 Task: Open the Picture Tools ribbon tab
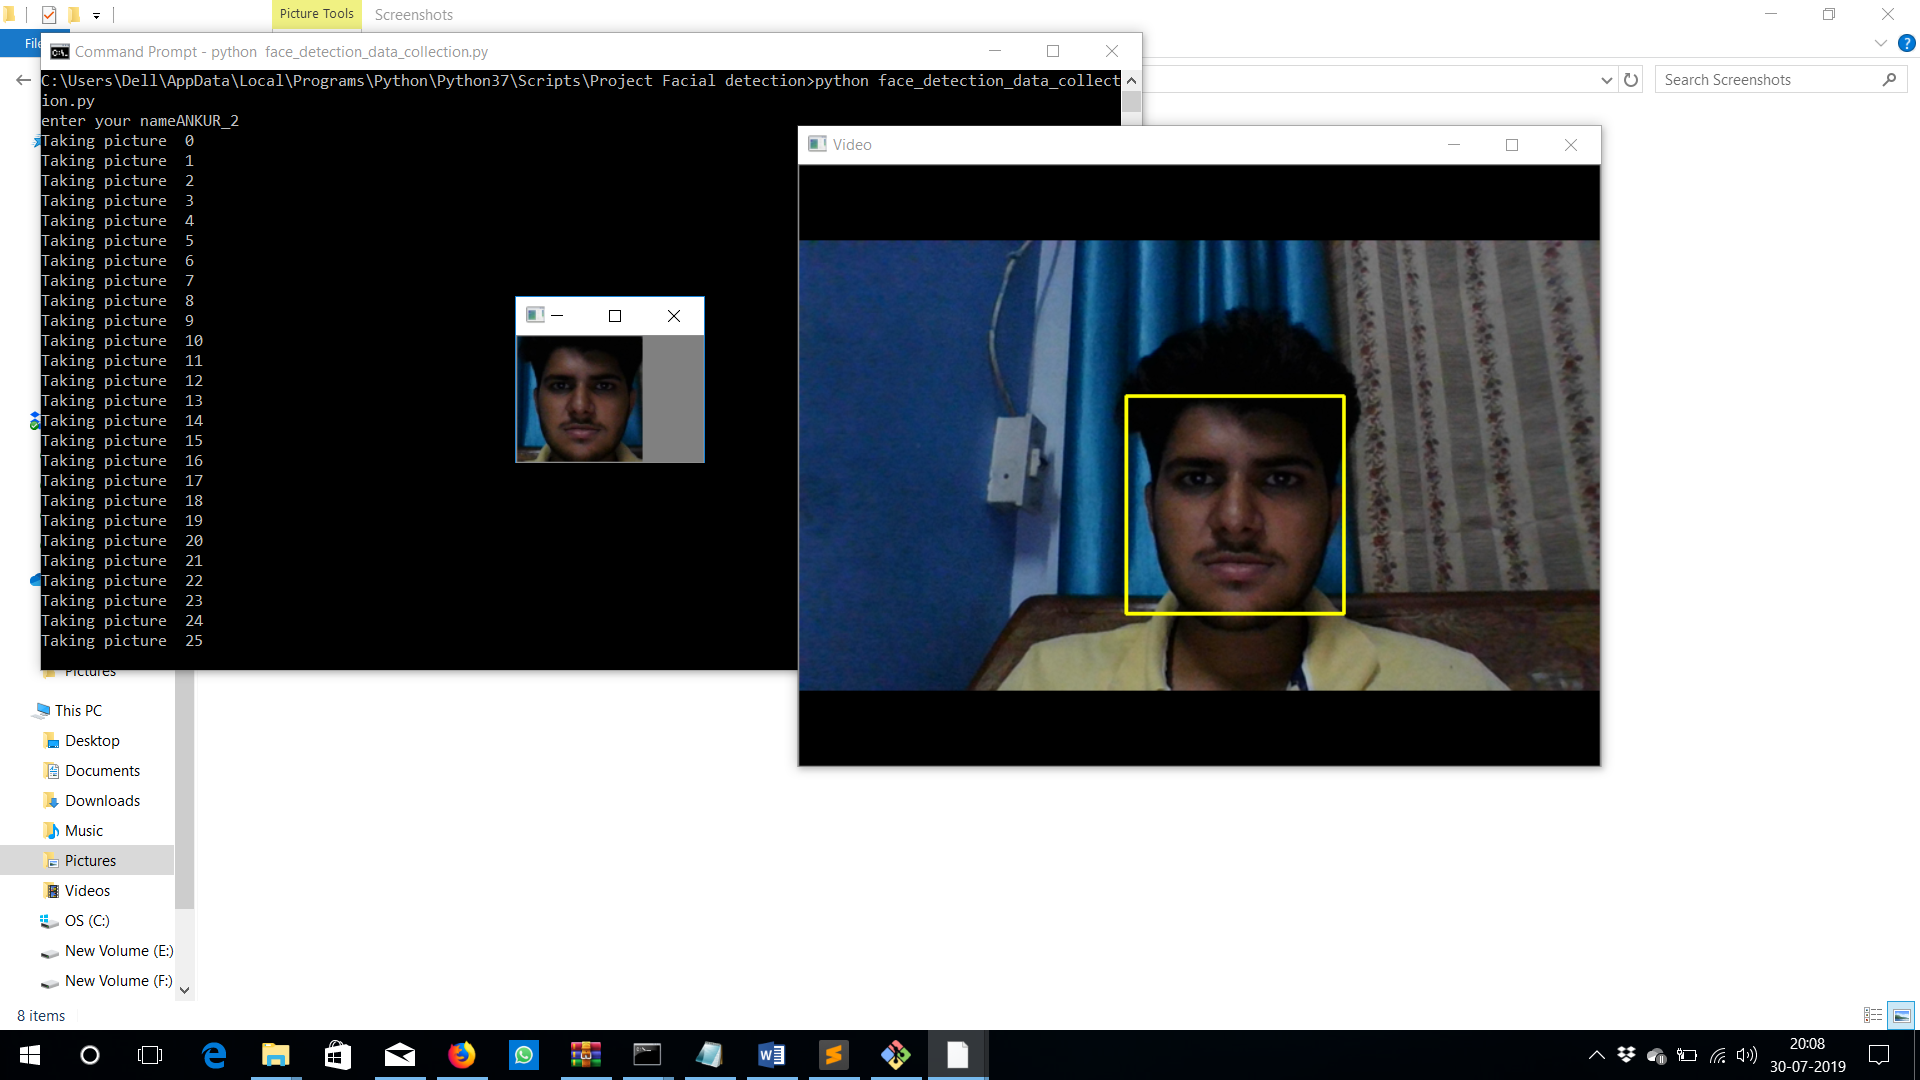pyautogui.click(x=316, y=14)
